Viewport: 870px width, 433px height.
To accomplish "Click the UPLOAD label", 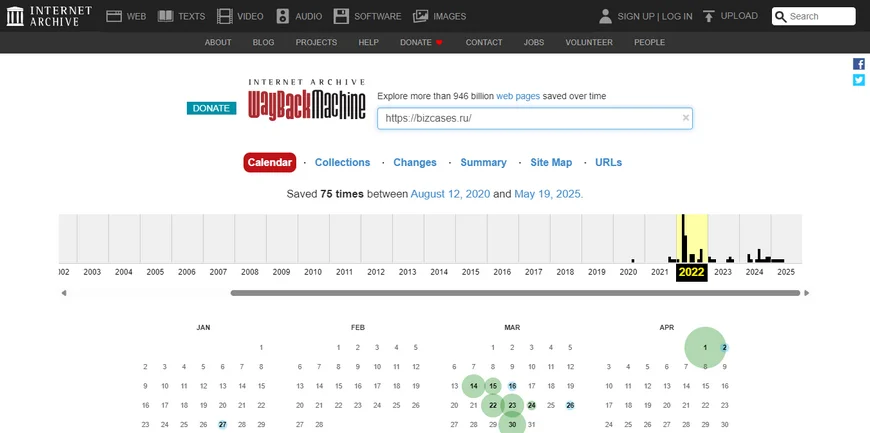I will click(x=739, y=16).
